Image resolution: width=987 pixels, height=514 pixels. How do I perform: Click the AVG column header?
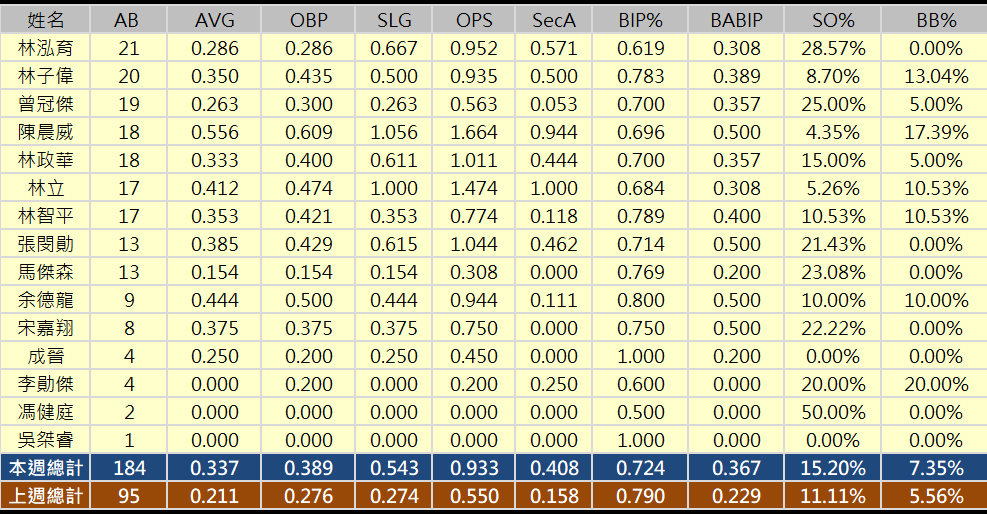214,20
